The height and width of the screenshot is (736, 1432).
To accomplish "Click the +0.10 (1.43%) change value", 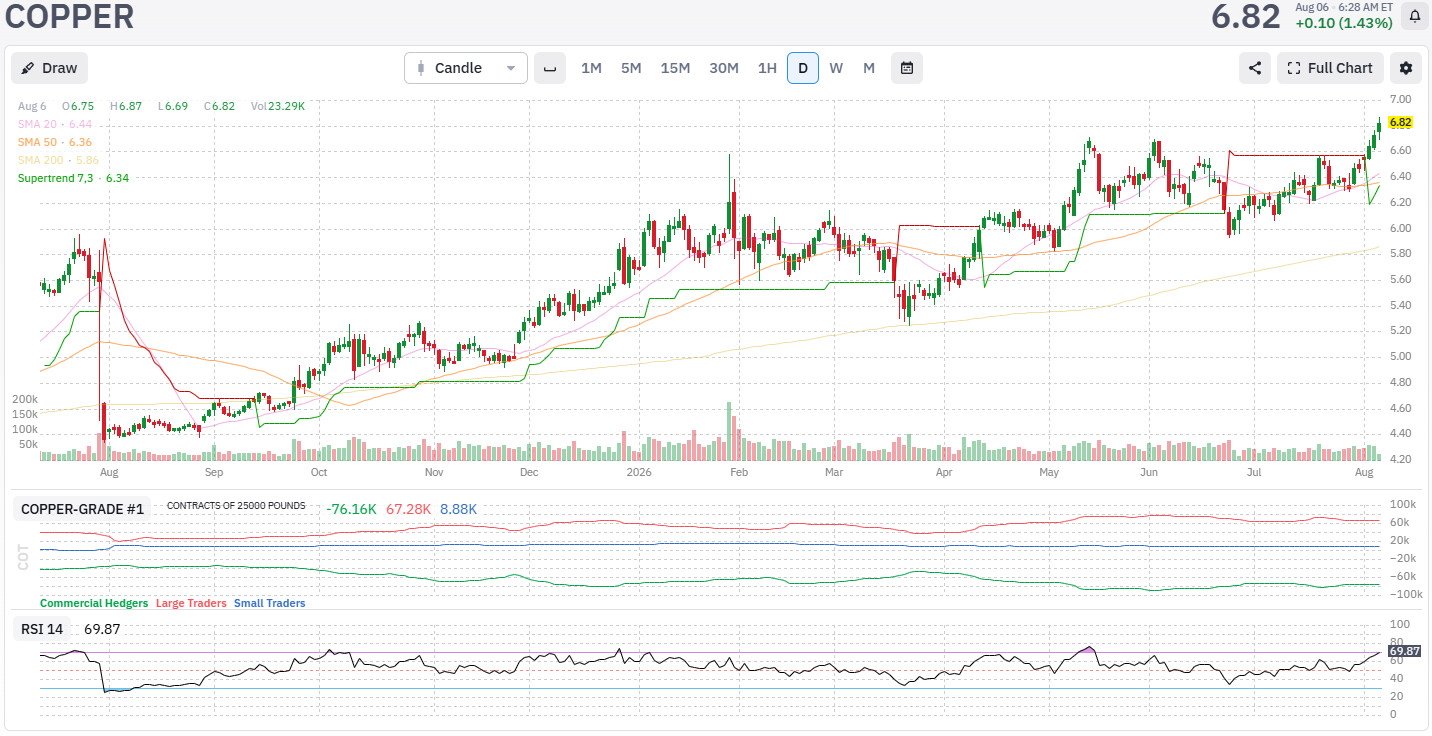I will pos(1344,24).
